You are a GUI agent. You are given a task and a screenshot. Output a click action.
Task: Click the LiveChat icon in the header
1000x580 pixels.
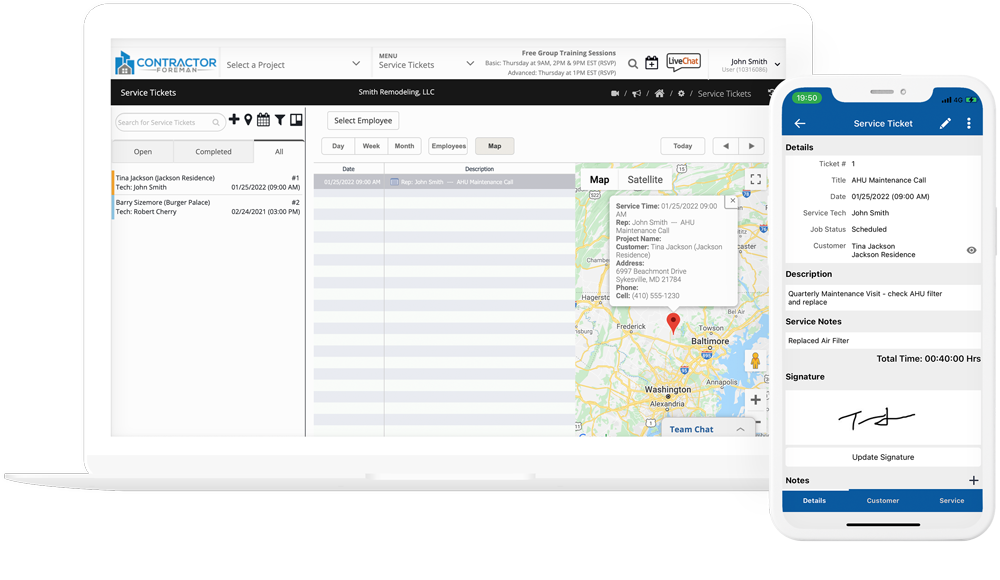(x=683, y=63)
